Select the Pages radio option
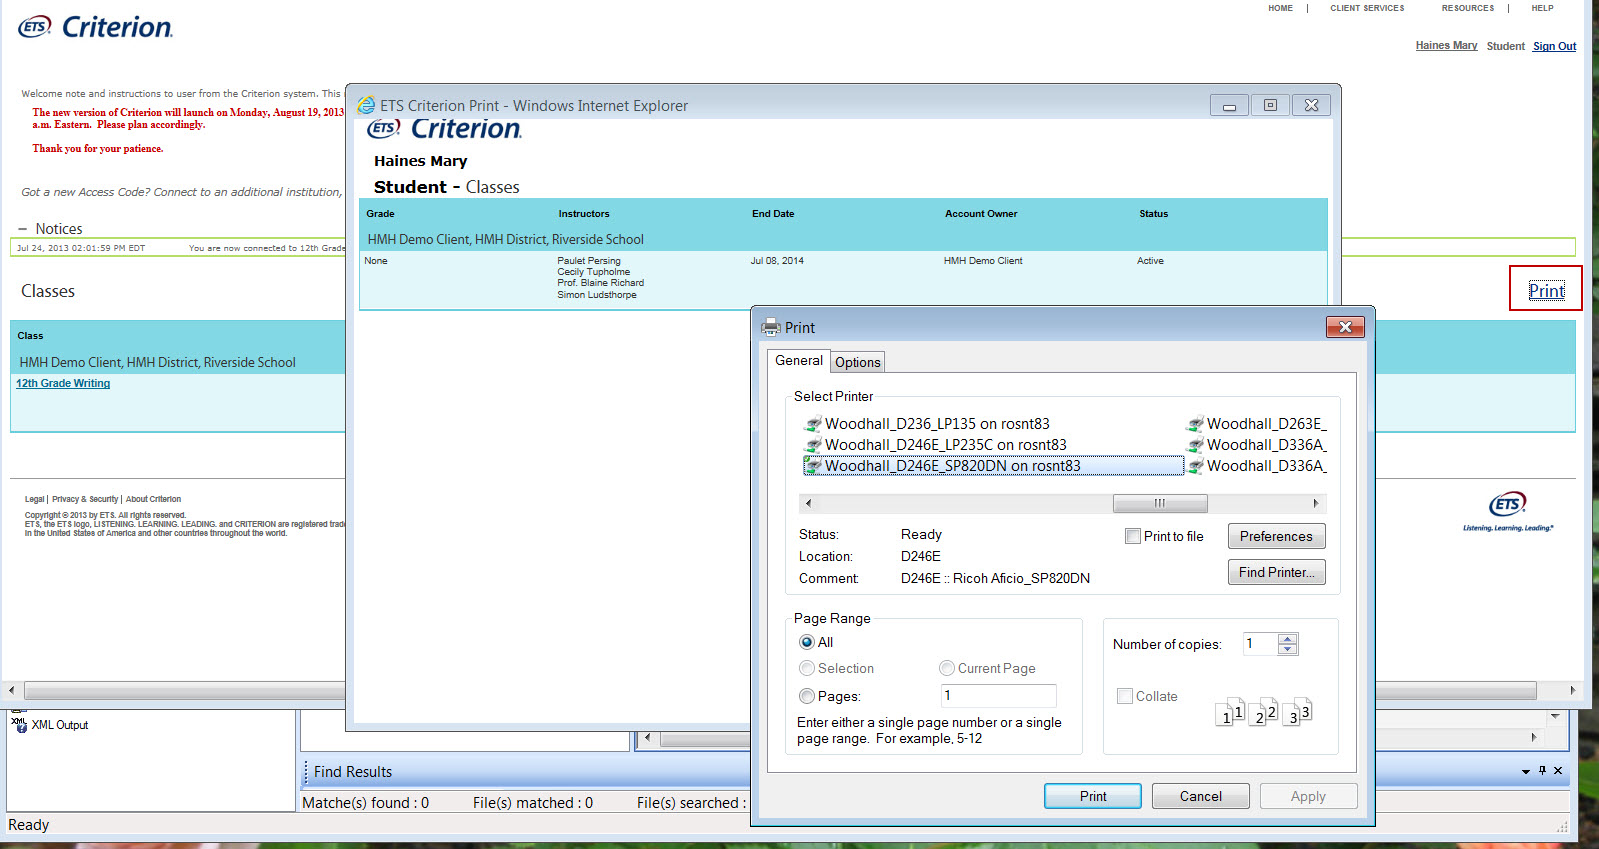 [x=807, y=696]
